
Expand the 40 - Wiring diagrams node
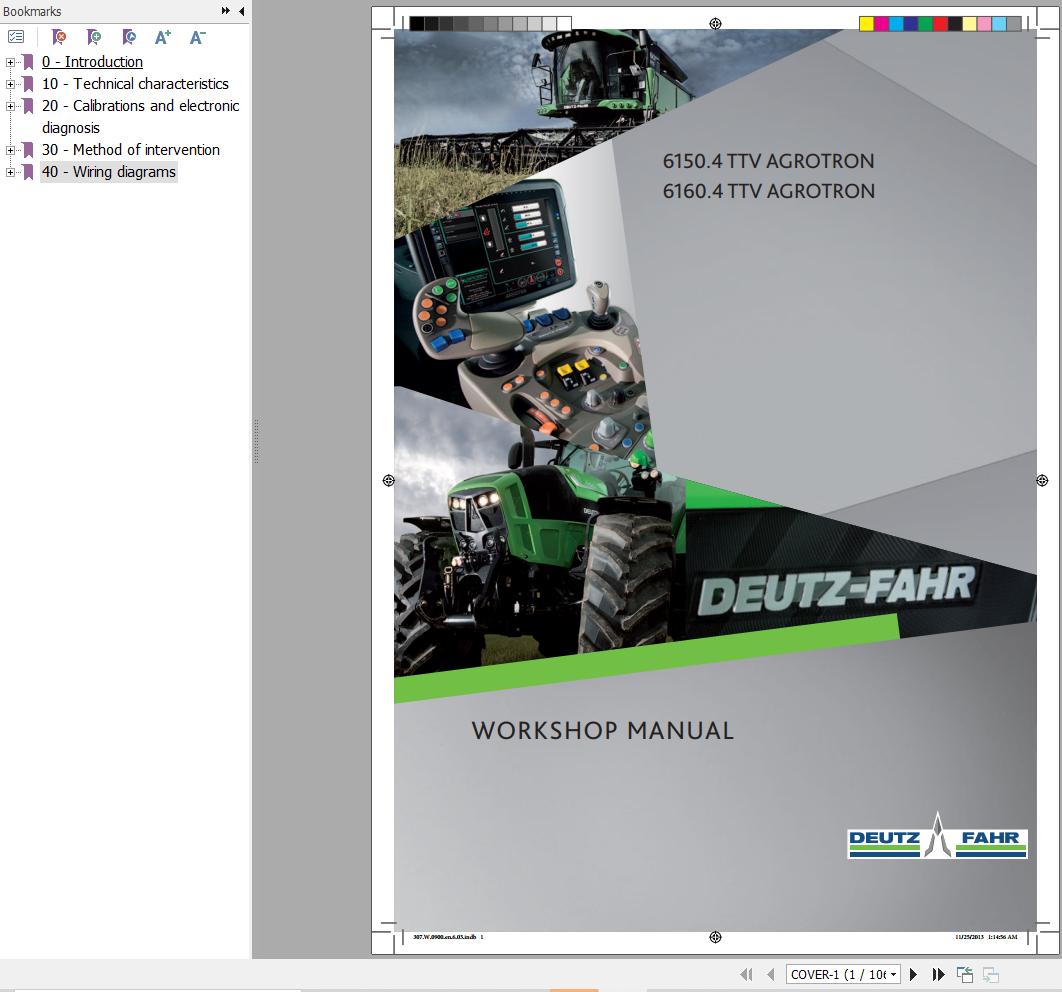tap(10, 172)
